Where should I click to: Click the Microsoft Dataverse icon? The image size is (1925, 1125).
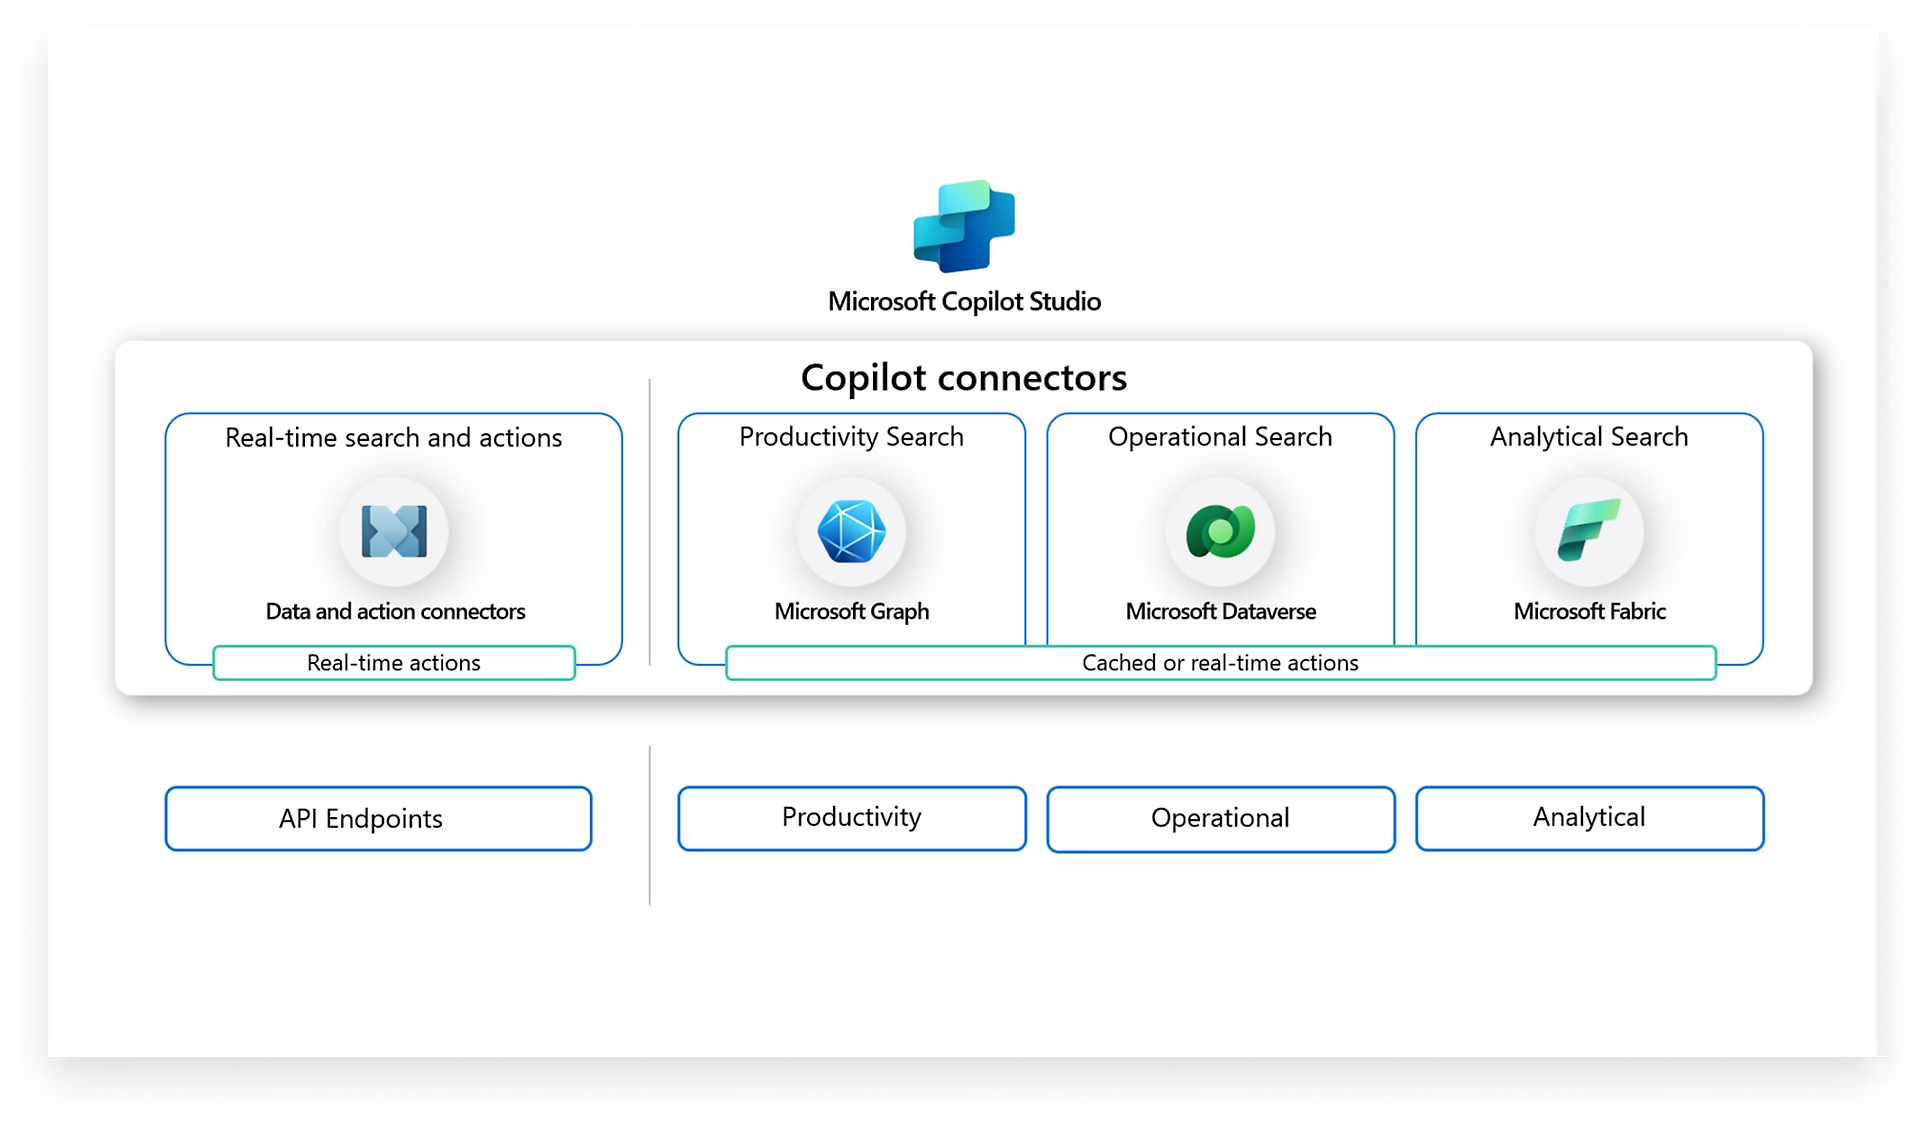(x=1220, y=532)
